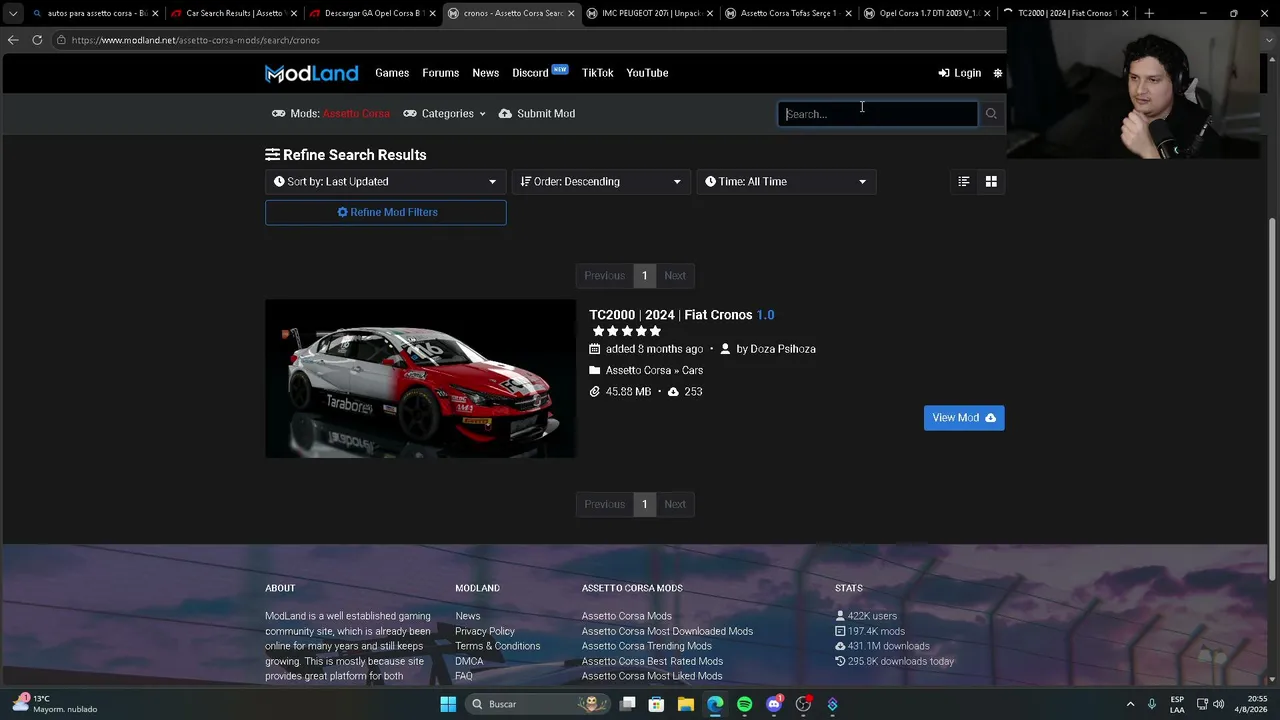Click page 1 in the upper pagination
Image resolution: width=1280 pixels, height=720 pixels.
pos(644,276)
